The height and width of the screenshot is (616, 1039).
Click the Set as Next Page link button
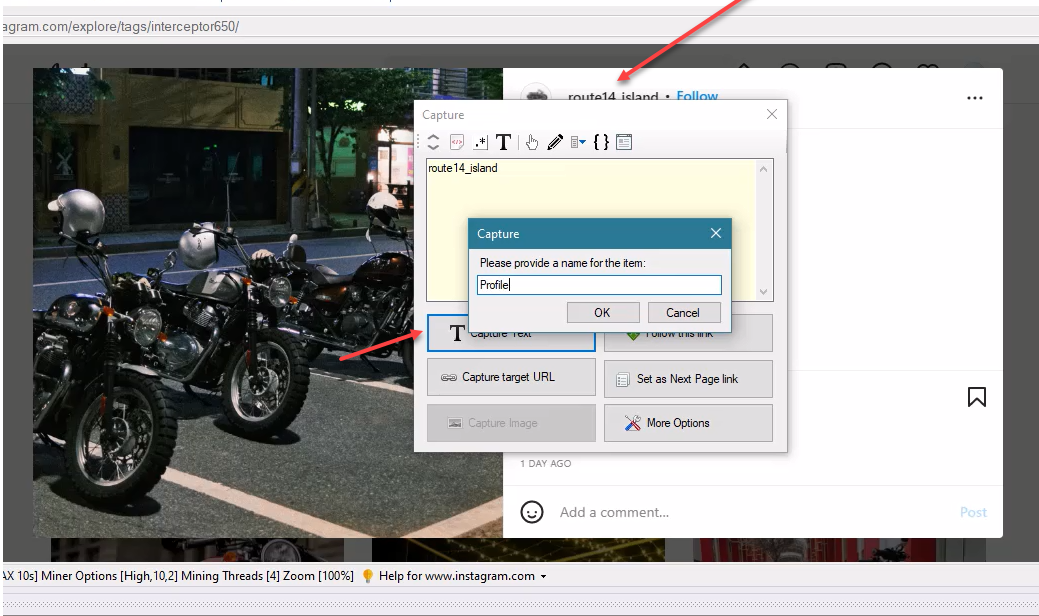(x=688, y=379)
